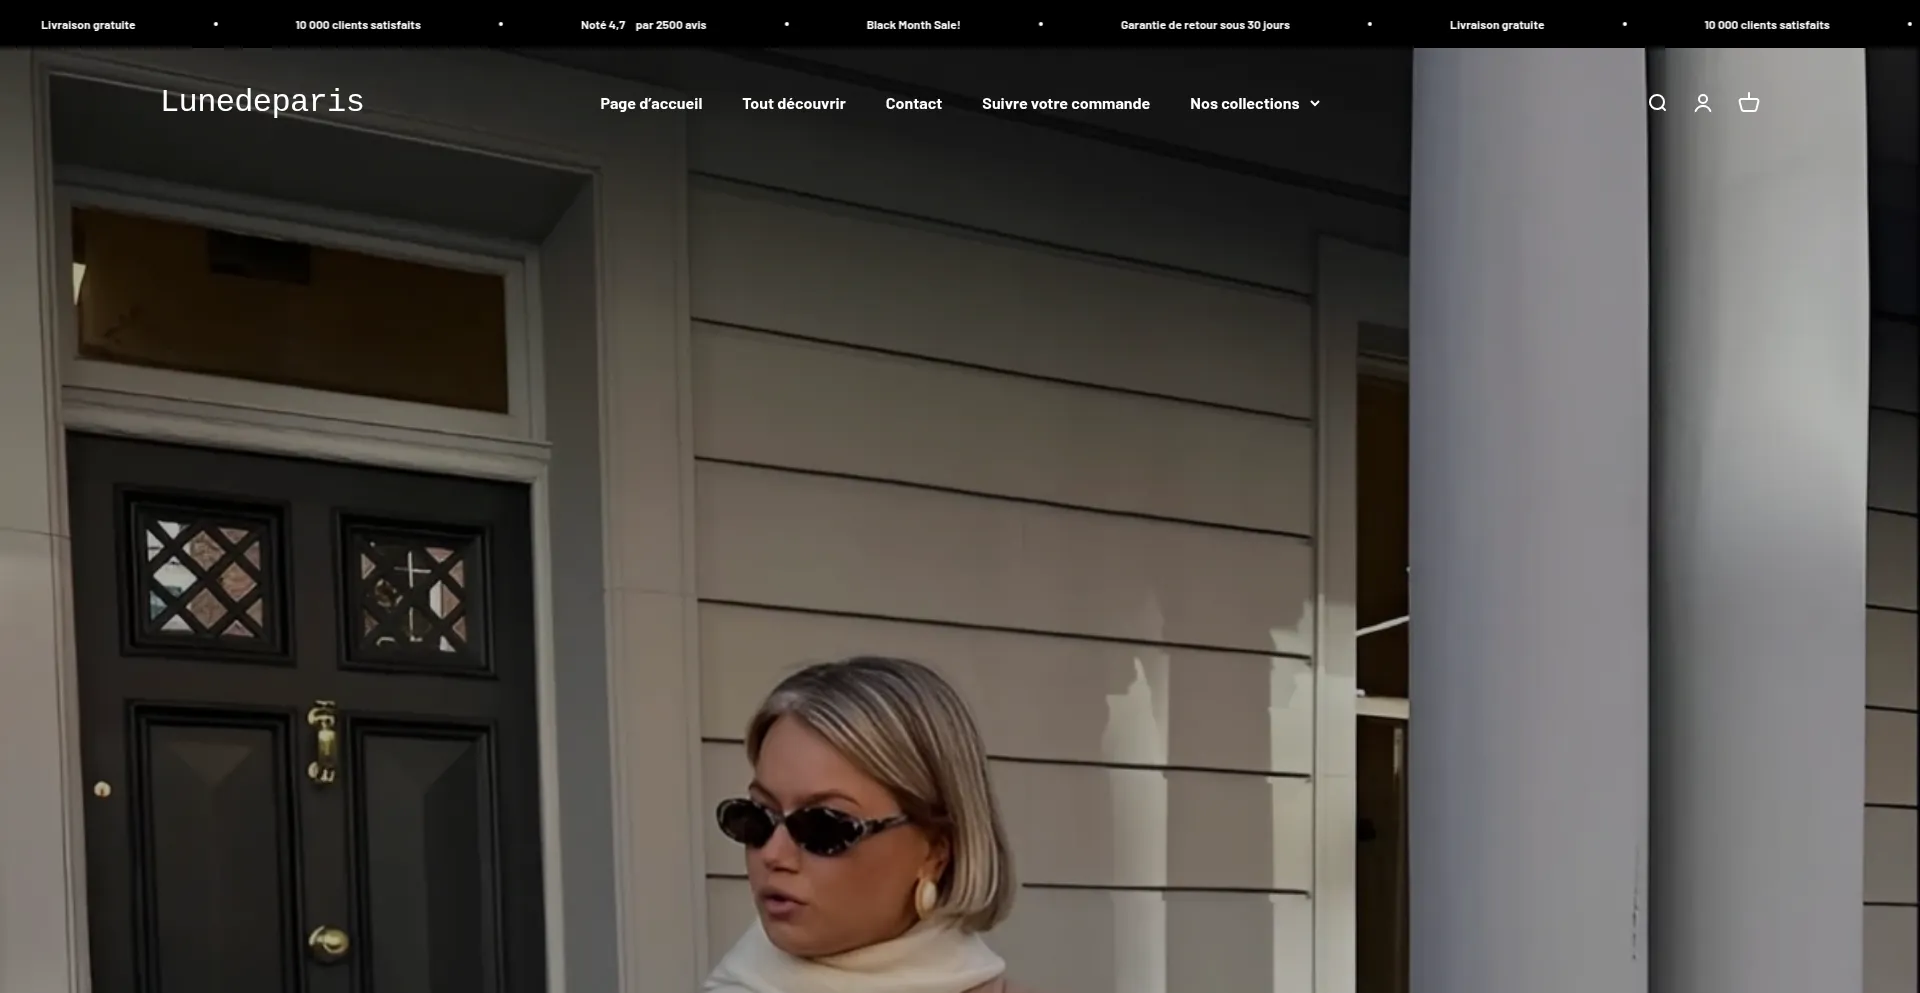The image size is (1920, 993).
Task: Open the search magnifier icon
Action: [1657, 103]
